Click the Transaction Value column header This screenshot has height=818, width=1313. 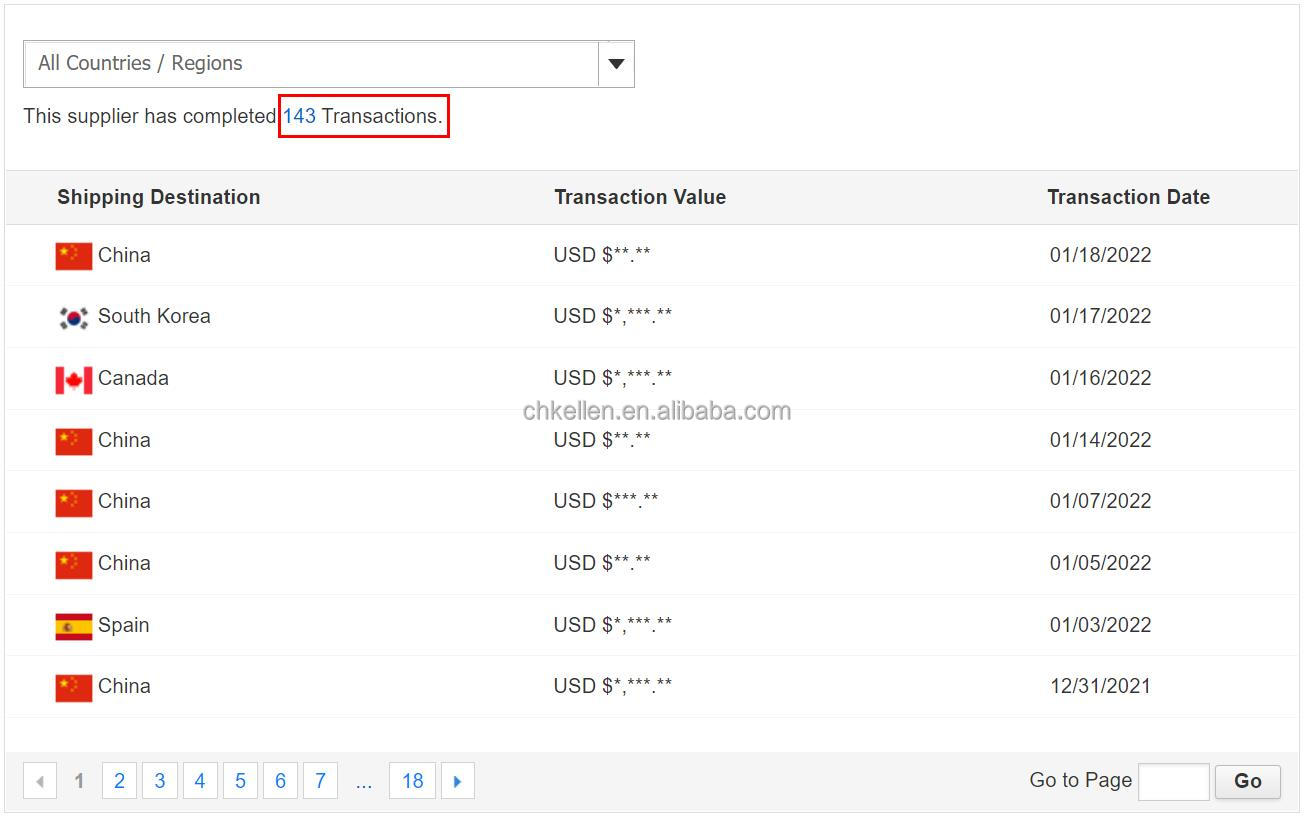(x=640, y=198)
